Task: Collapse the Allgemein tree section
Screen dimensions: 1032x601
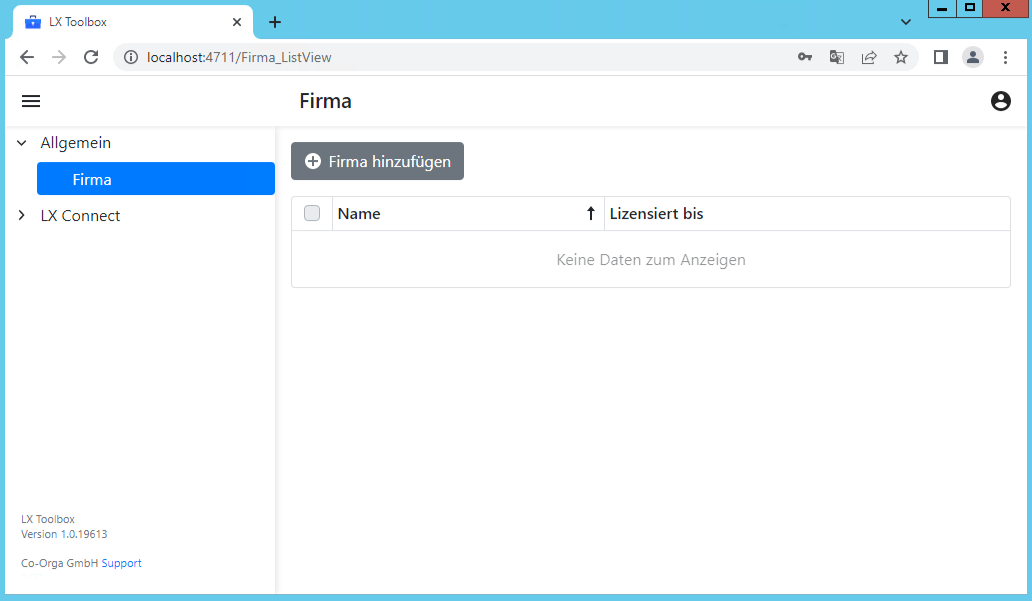Action: pyautogui.click(x=22, y=143)
